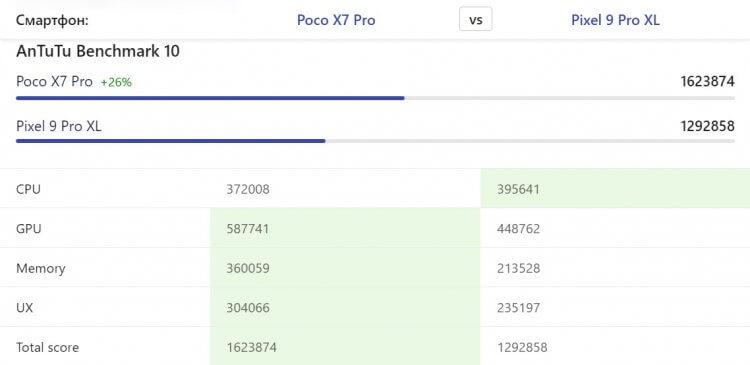Click the Poco total score 1623874 beside the bar

pyautogui.click(x=707, y=81)
